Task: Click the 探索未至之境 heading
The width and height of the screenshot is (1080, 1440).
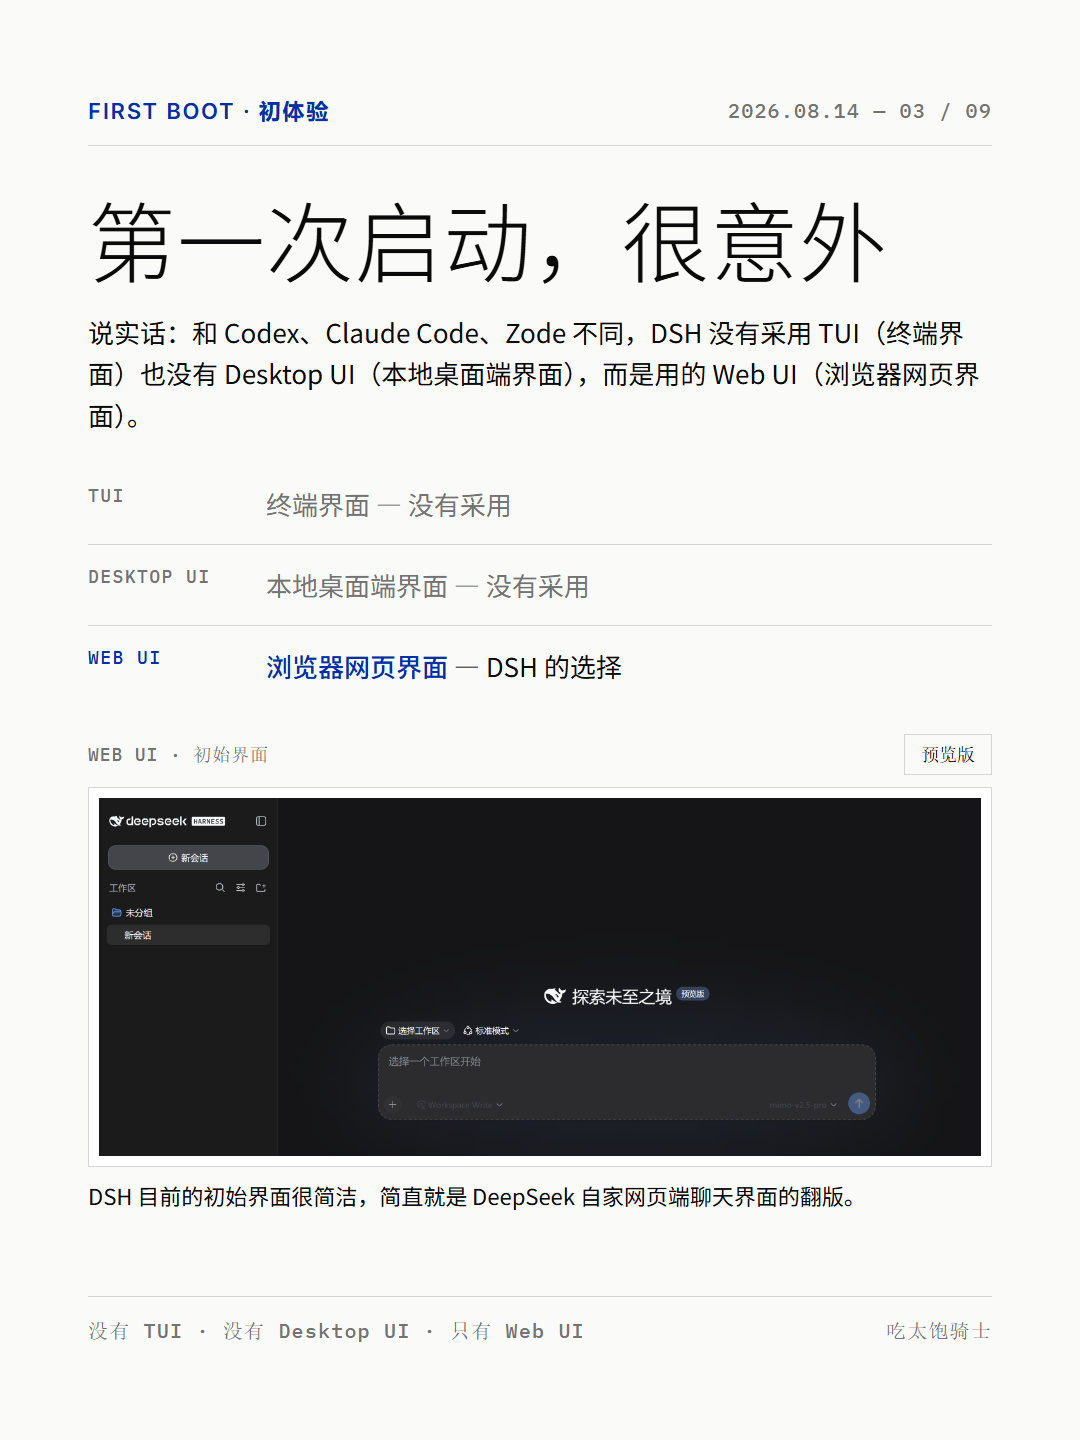Action: tap(622, 997)
